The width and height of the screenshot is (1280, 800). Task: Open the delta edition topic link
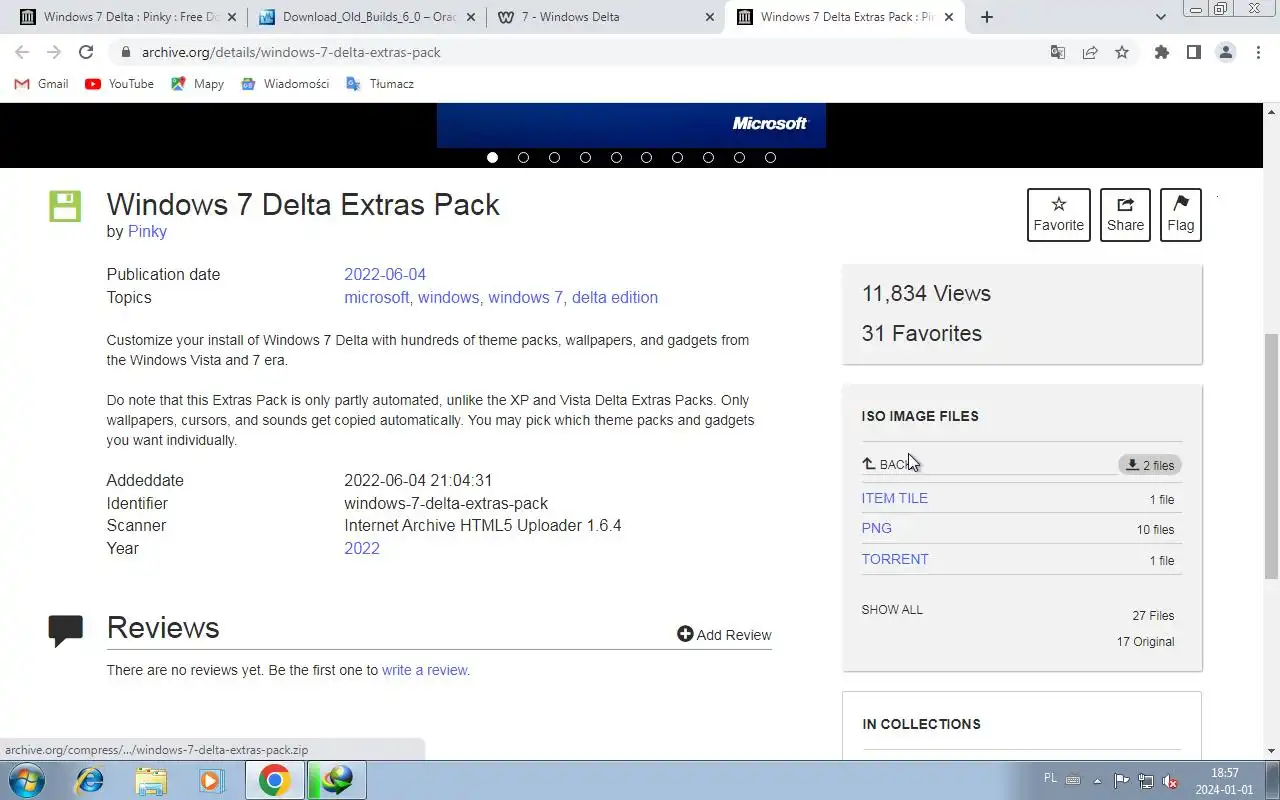click(615, 298)
